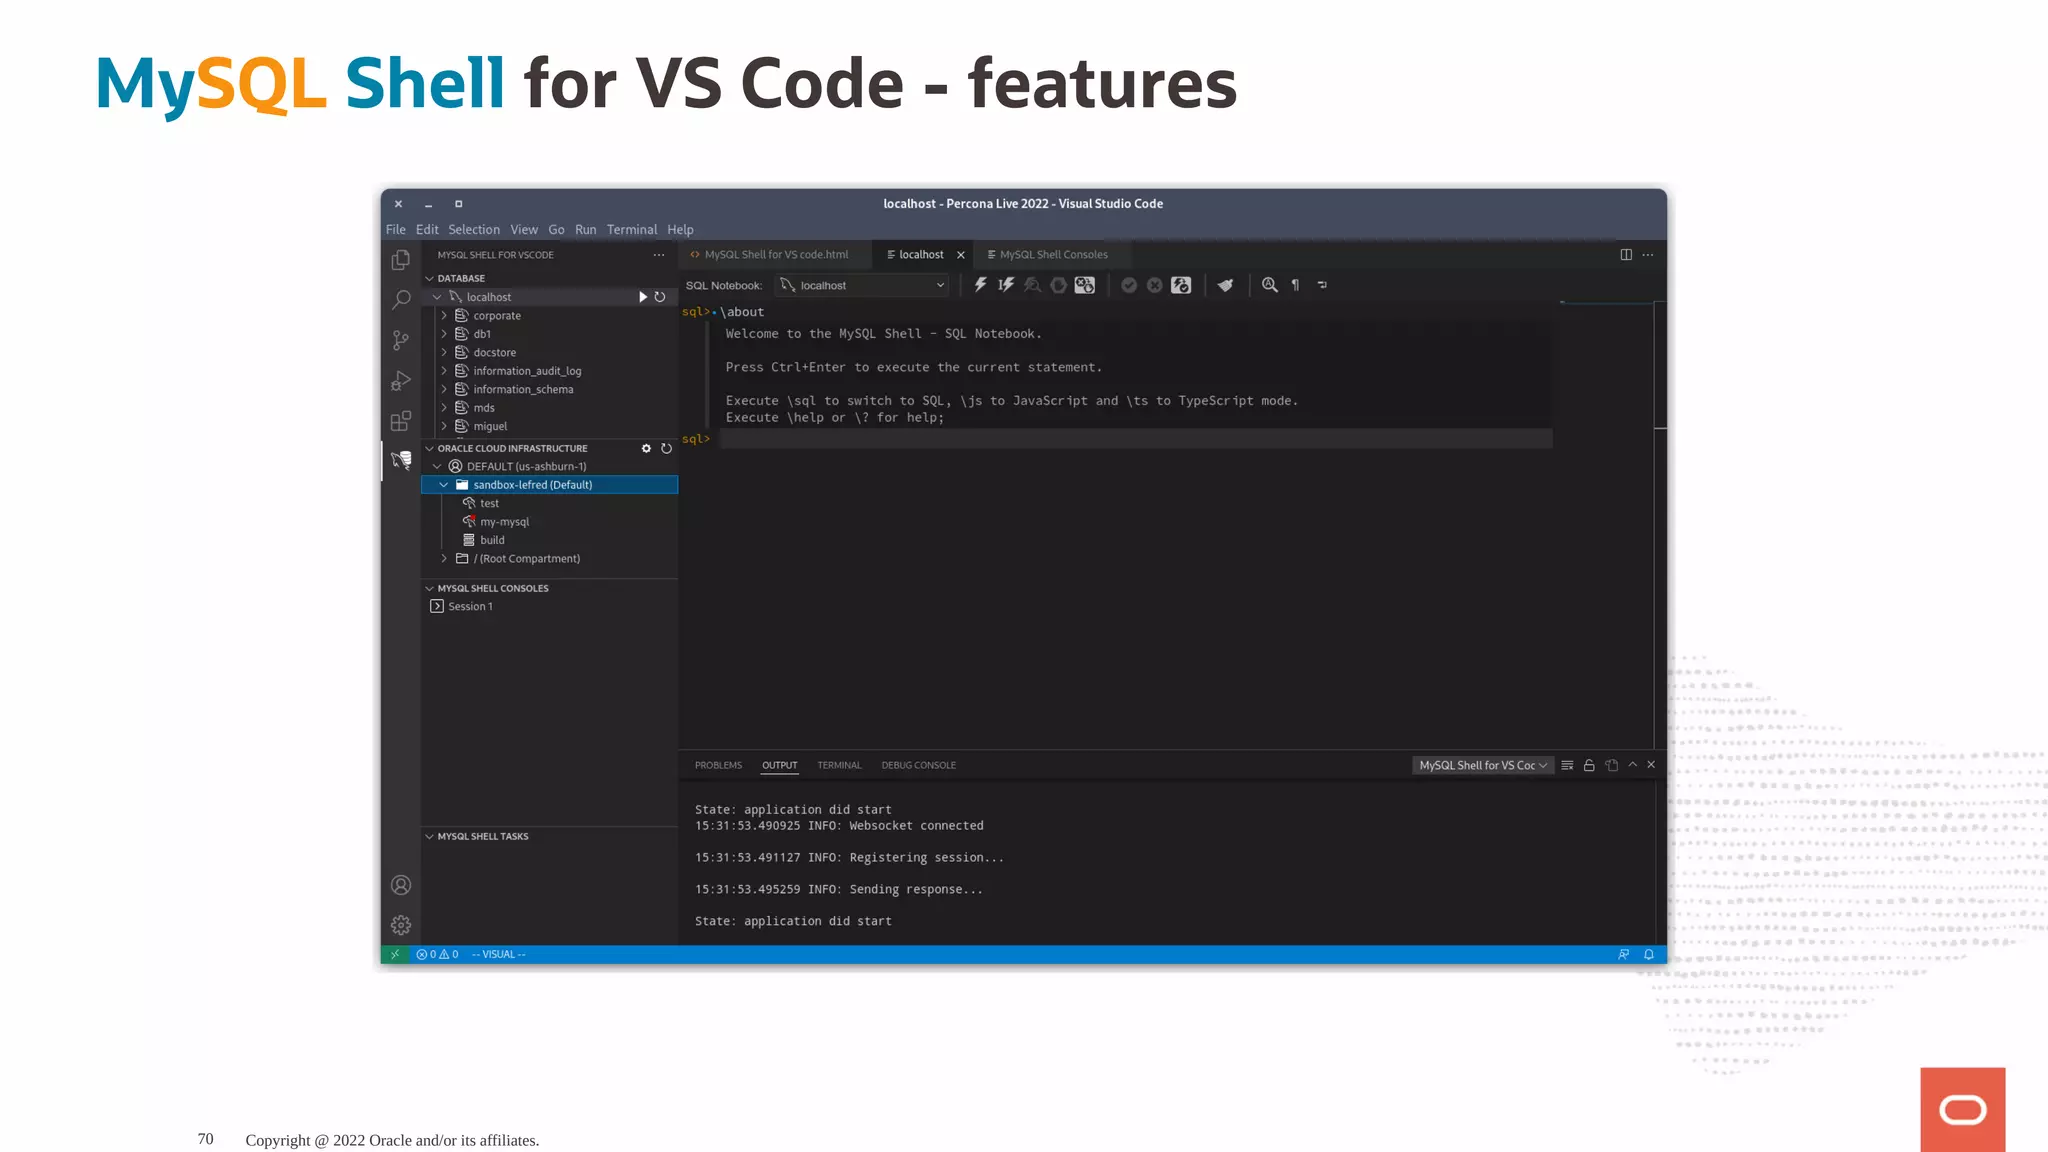Screen dimensions: 2048x1152
Task: Select the my-mysql cloud database item
Action: pyautogui.click(x=504, y=521)
